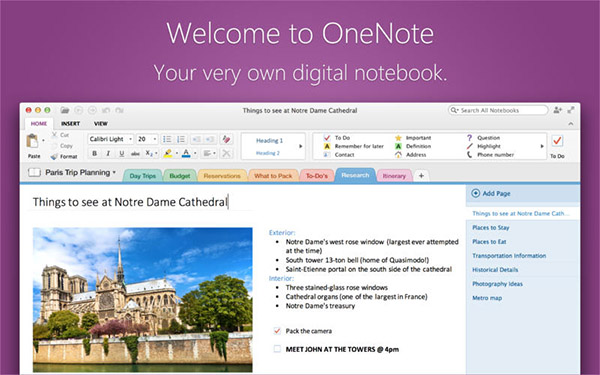Click the Search All Notebooks field
600x375 pixels.
tap(498, 110)
